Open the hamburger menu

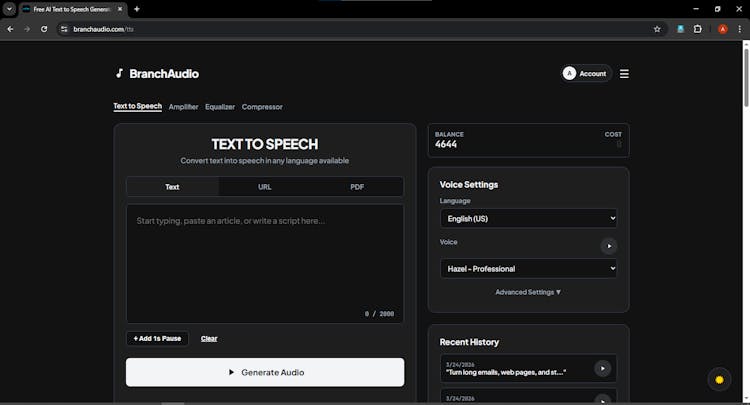click(624, 73)
